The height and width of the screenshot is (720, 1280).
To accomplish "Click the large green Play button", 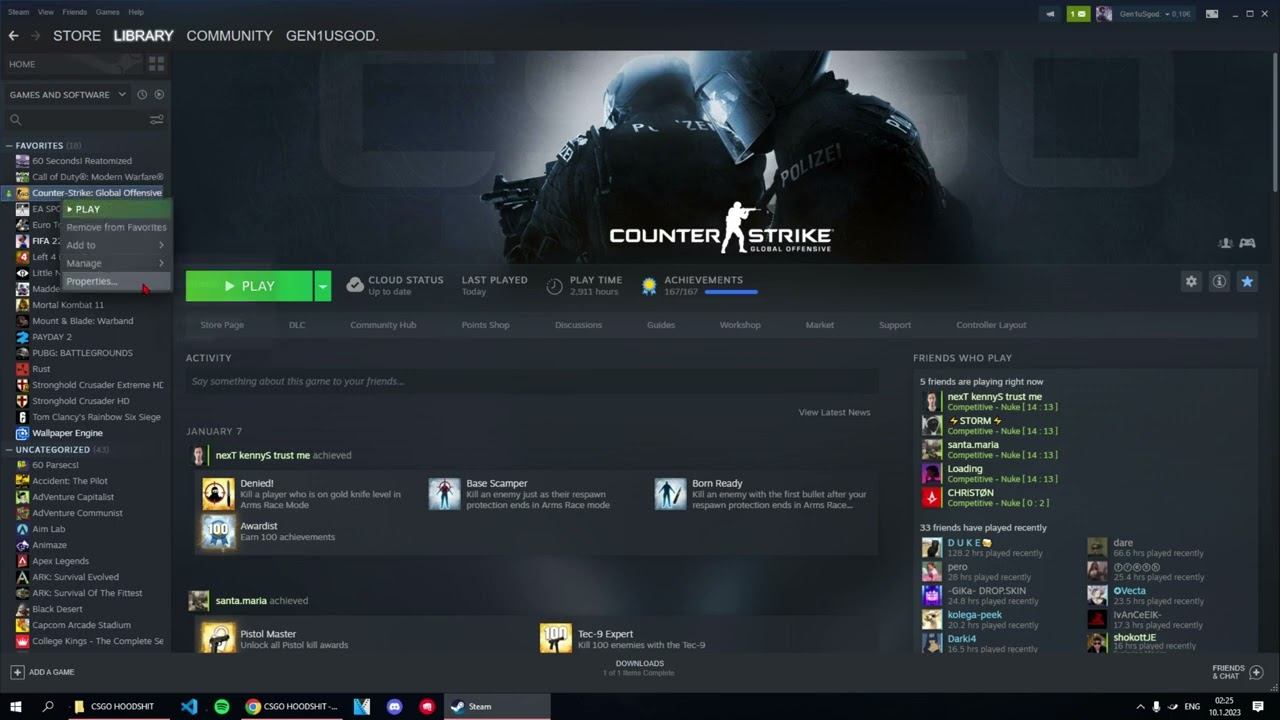I will [249, 286].
